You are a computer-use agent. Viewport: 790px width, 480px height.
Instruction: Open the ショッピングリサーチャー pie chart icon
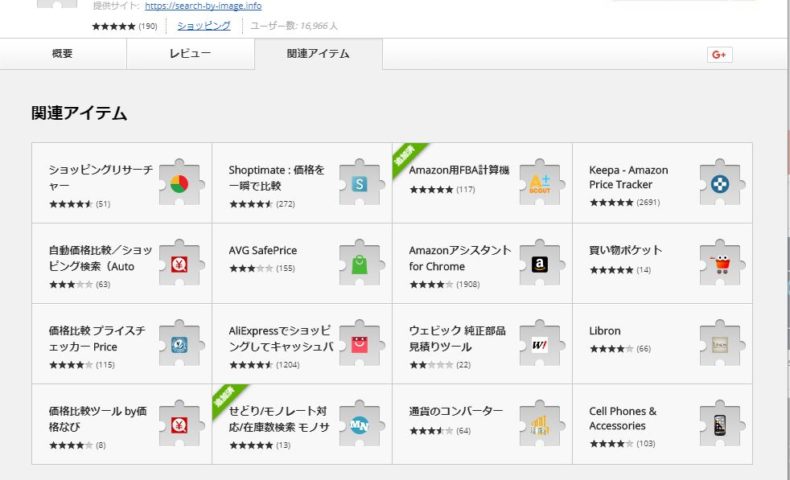[179, 184]
